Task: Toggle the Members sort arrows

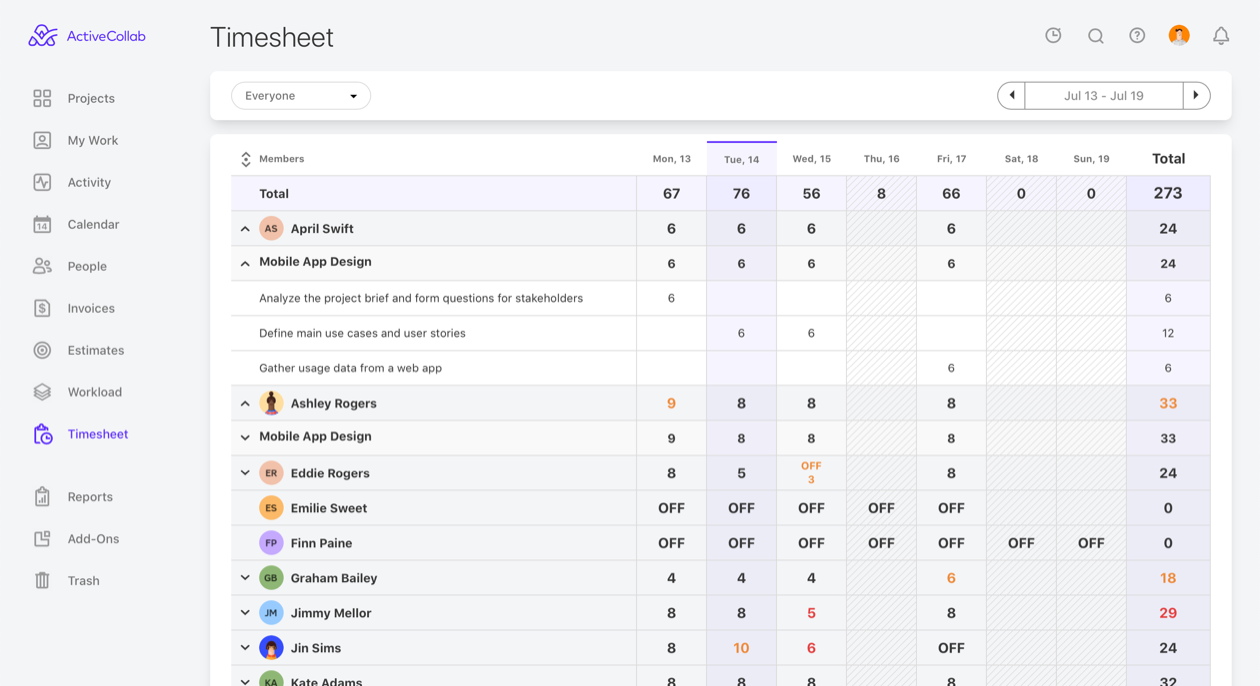Action: click(246, 159)
